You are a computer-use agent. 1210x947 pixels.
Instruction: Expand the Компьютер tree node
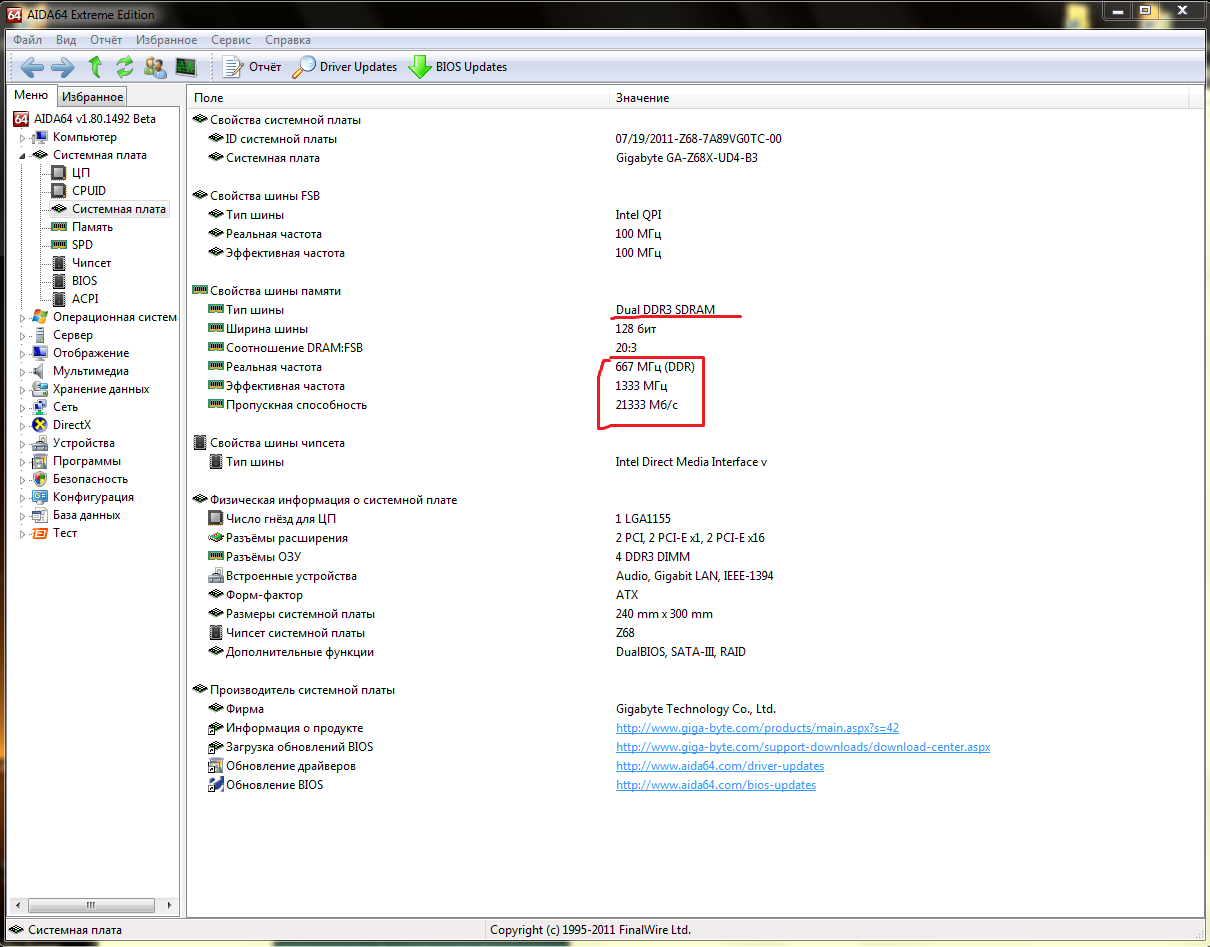tap(22, 137)
